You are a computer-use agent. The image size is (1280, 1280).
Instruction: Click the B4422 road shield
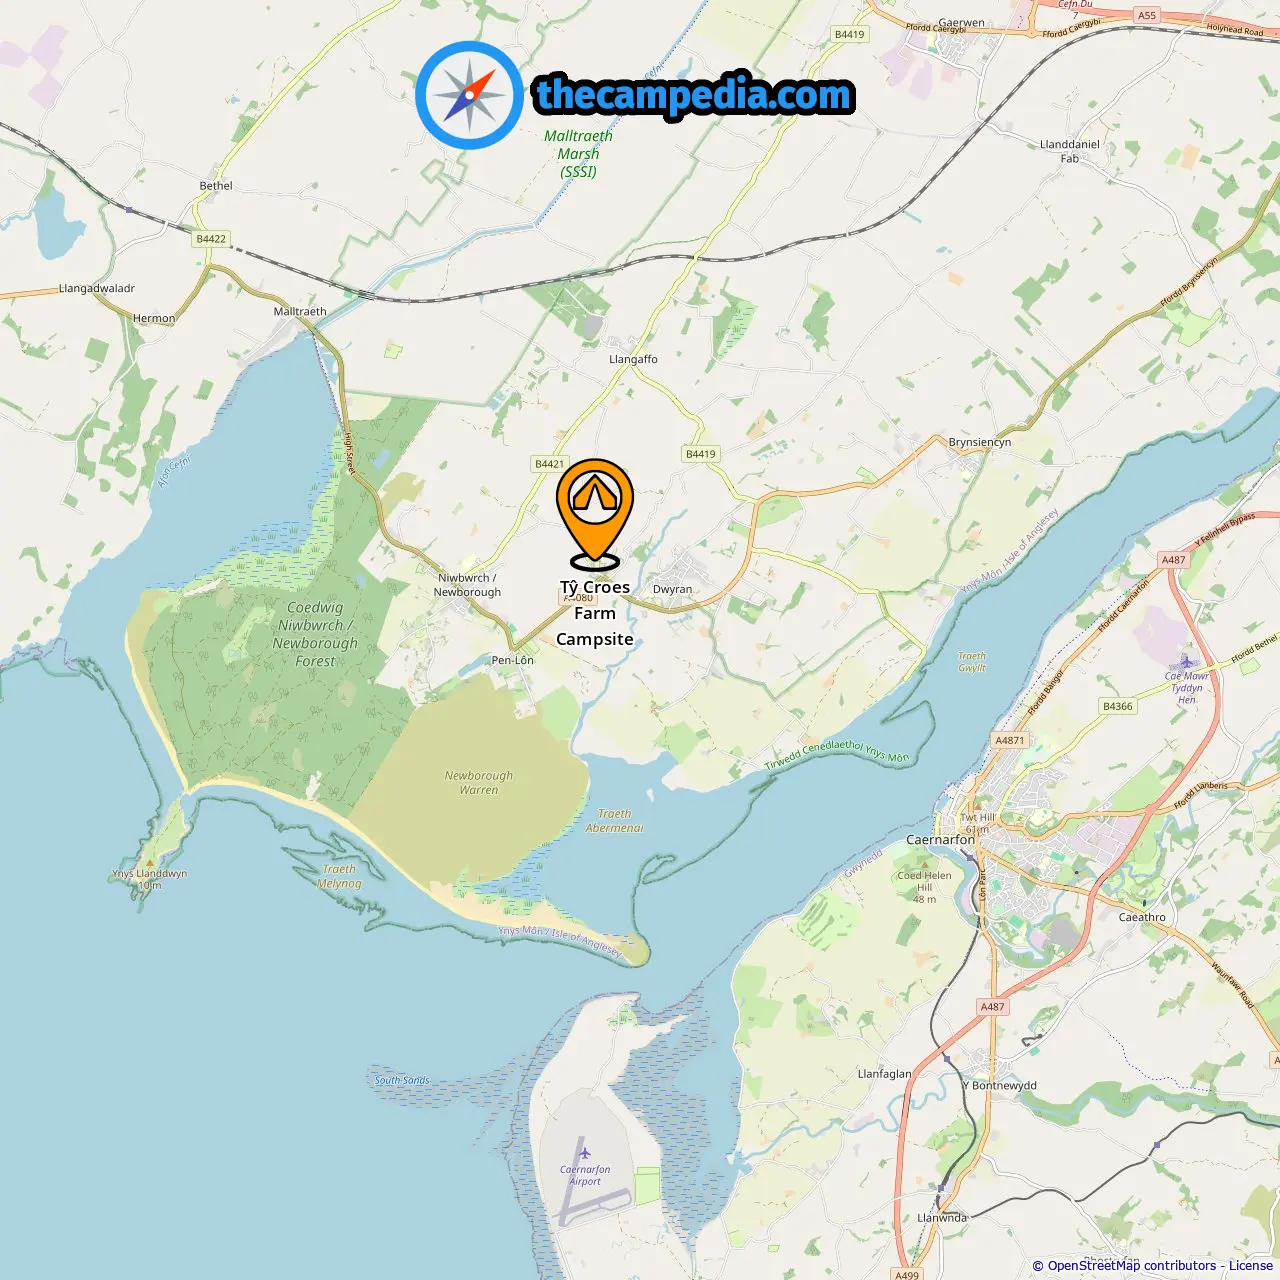211,239
